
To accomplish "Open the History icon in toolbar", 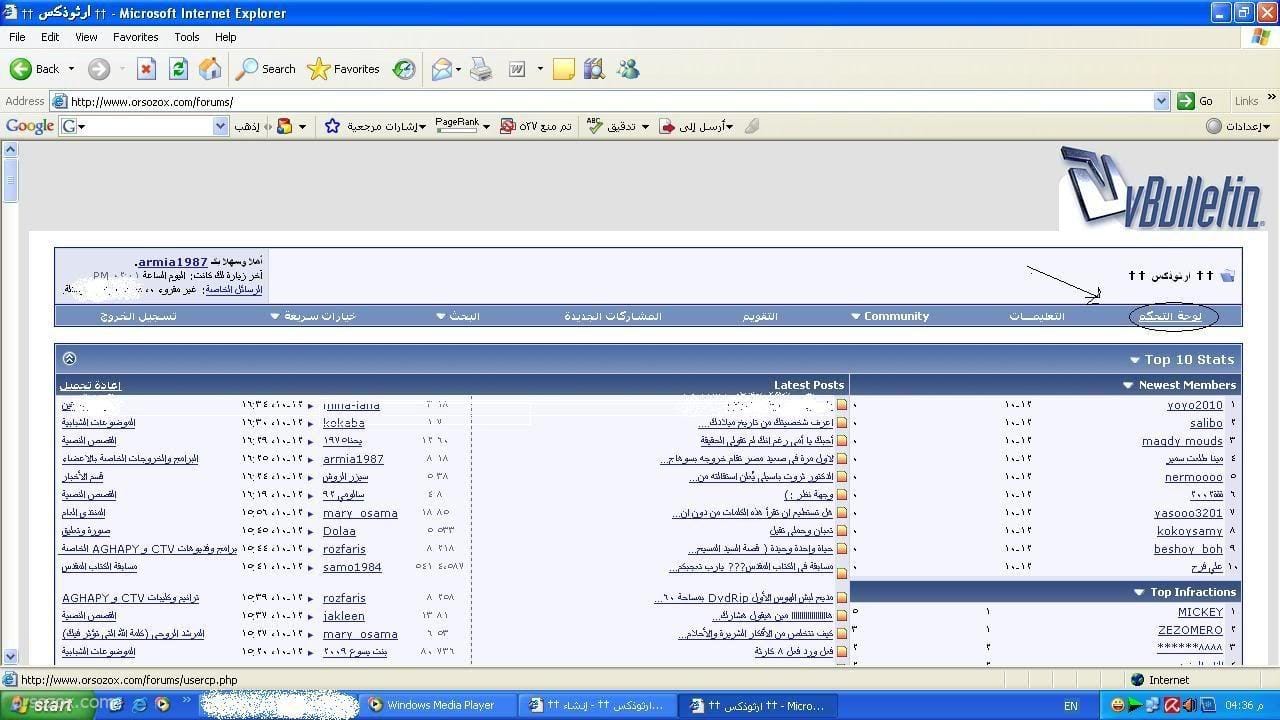I will click(404, 69).
